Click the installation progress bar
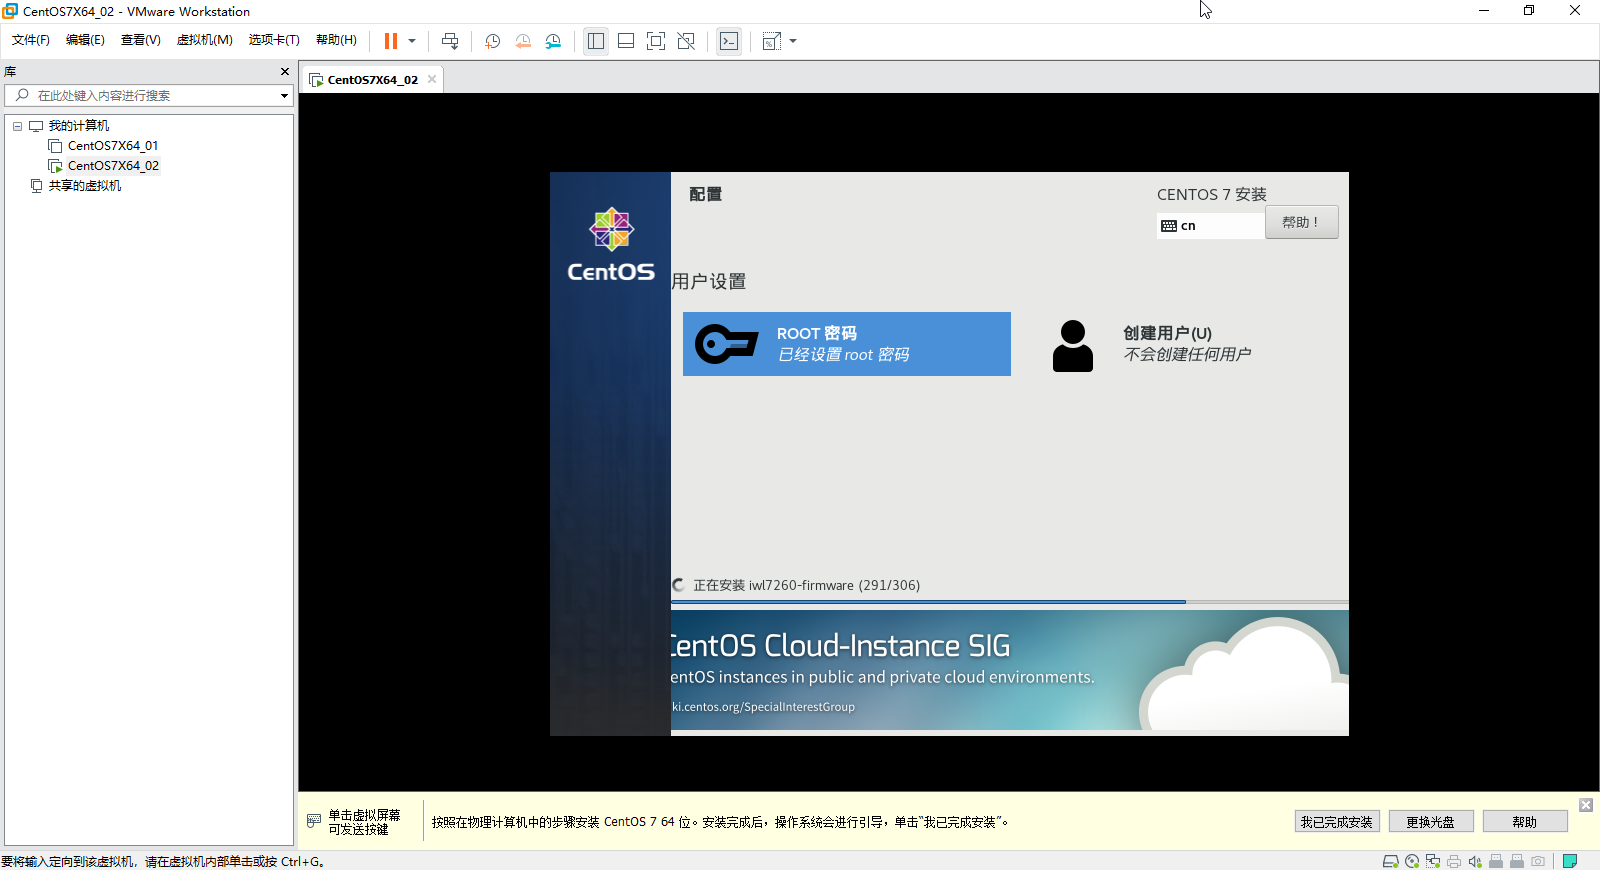The image size is (1600, 870). 1010,602
